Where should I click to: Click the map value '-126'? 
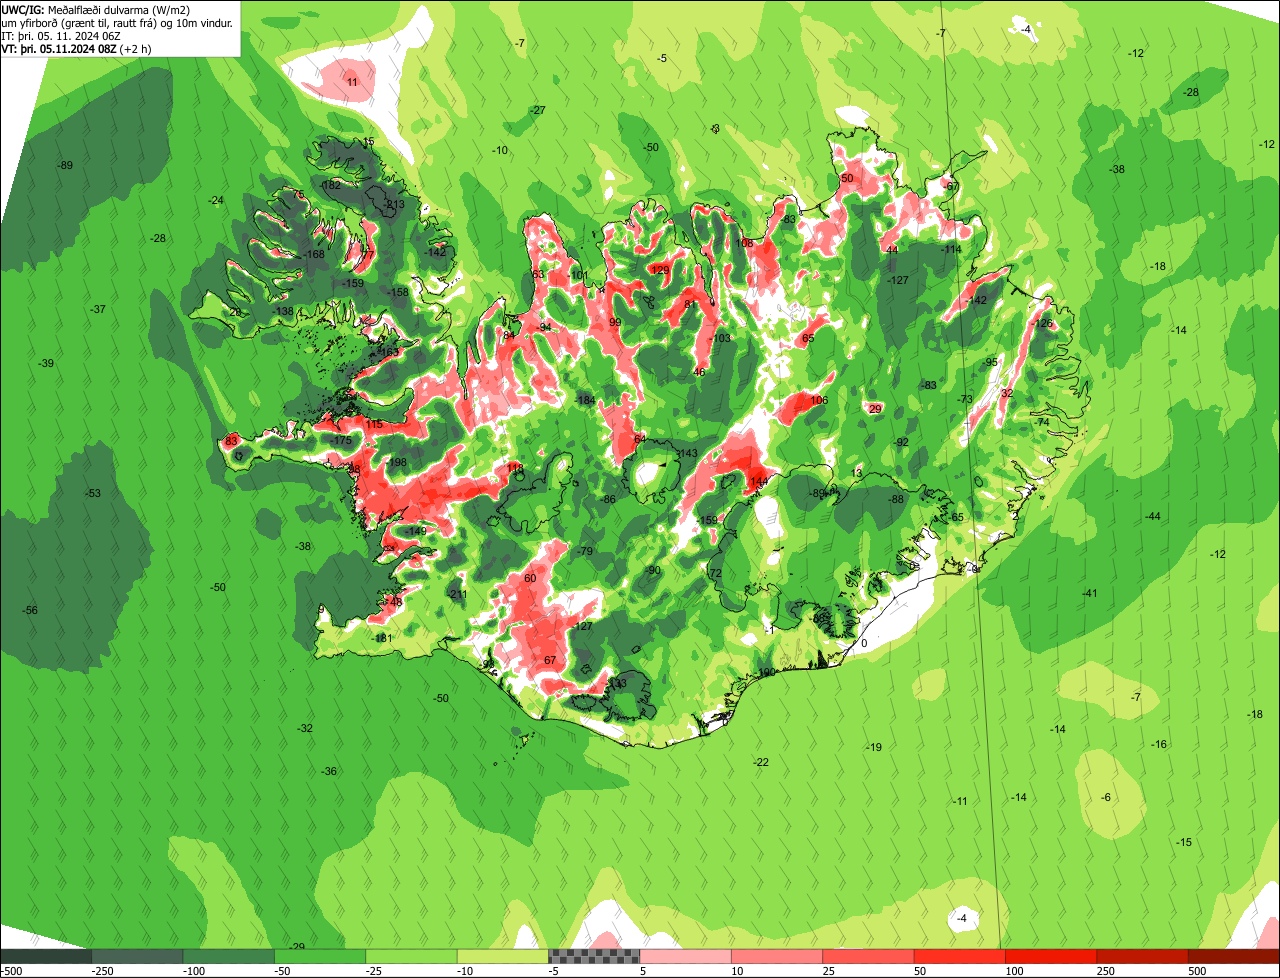pos(1043,323)
